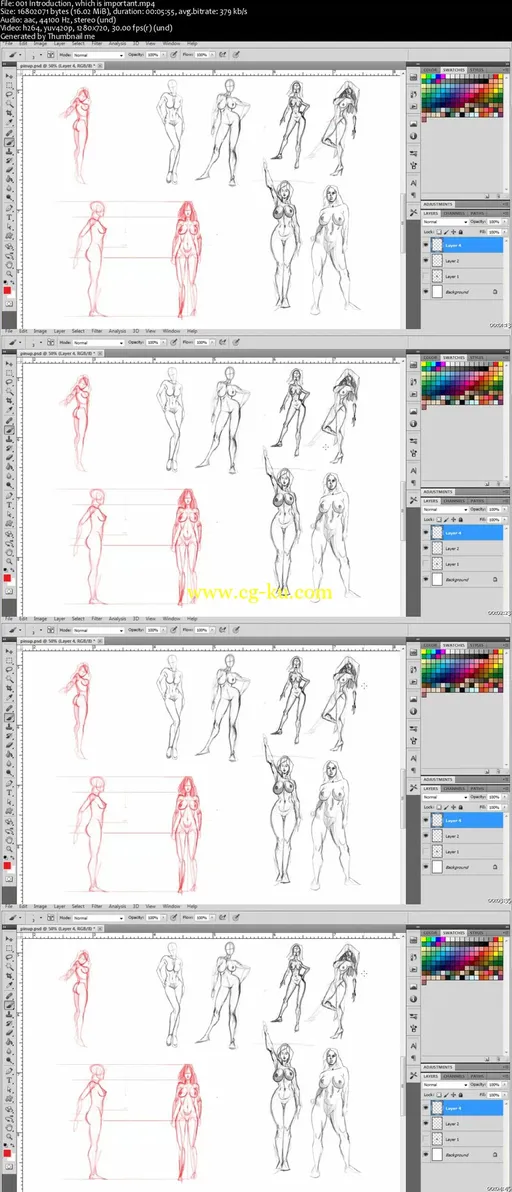Click Background layer thumbnail in third frame
512x1192 pixels.
[437, 867]
